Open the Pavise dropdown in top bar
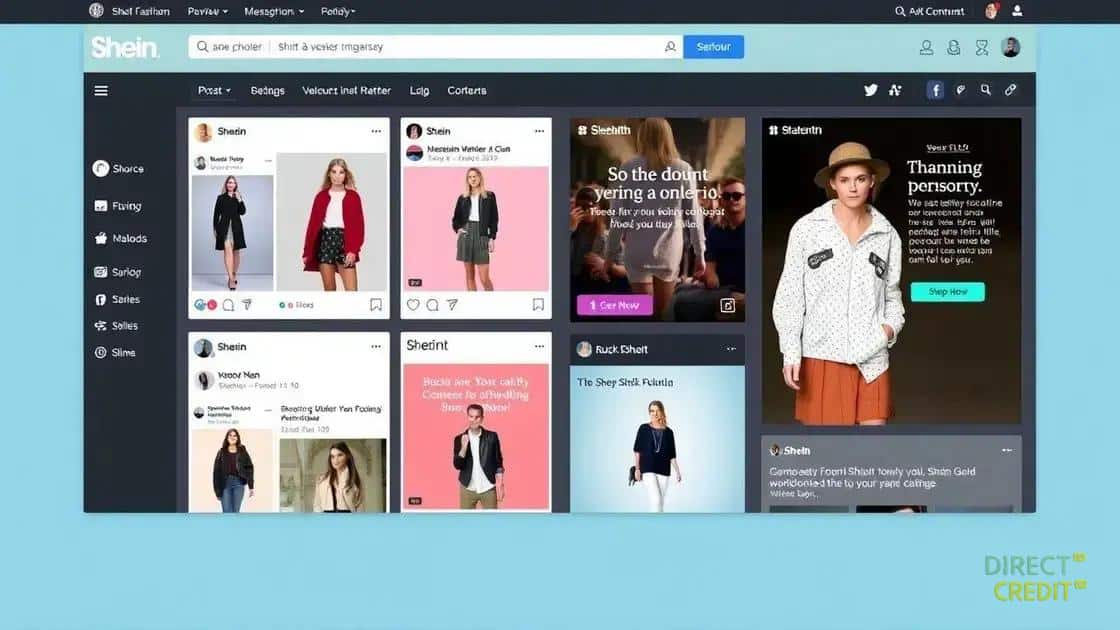Screen dimensions: 1120x630 pos(207,11)
